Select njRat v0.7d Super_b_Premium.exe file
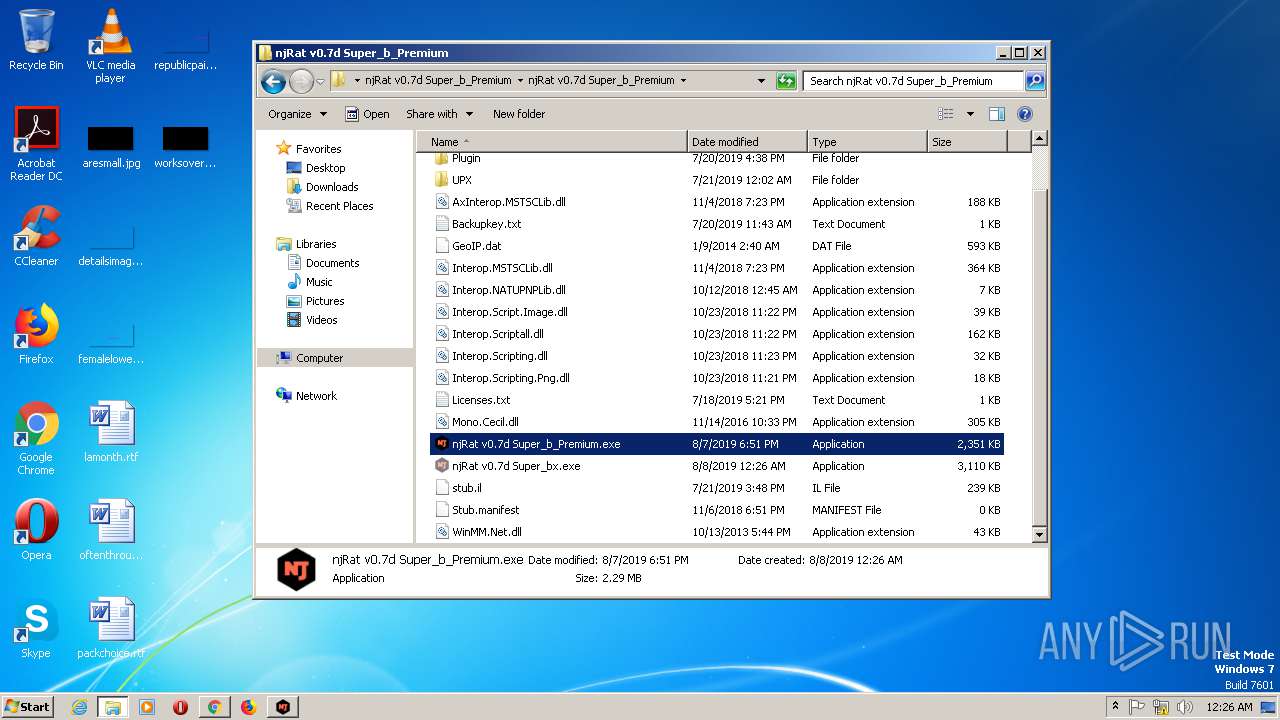Viewport: 1280px width, 720px height. coord(717,444)
